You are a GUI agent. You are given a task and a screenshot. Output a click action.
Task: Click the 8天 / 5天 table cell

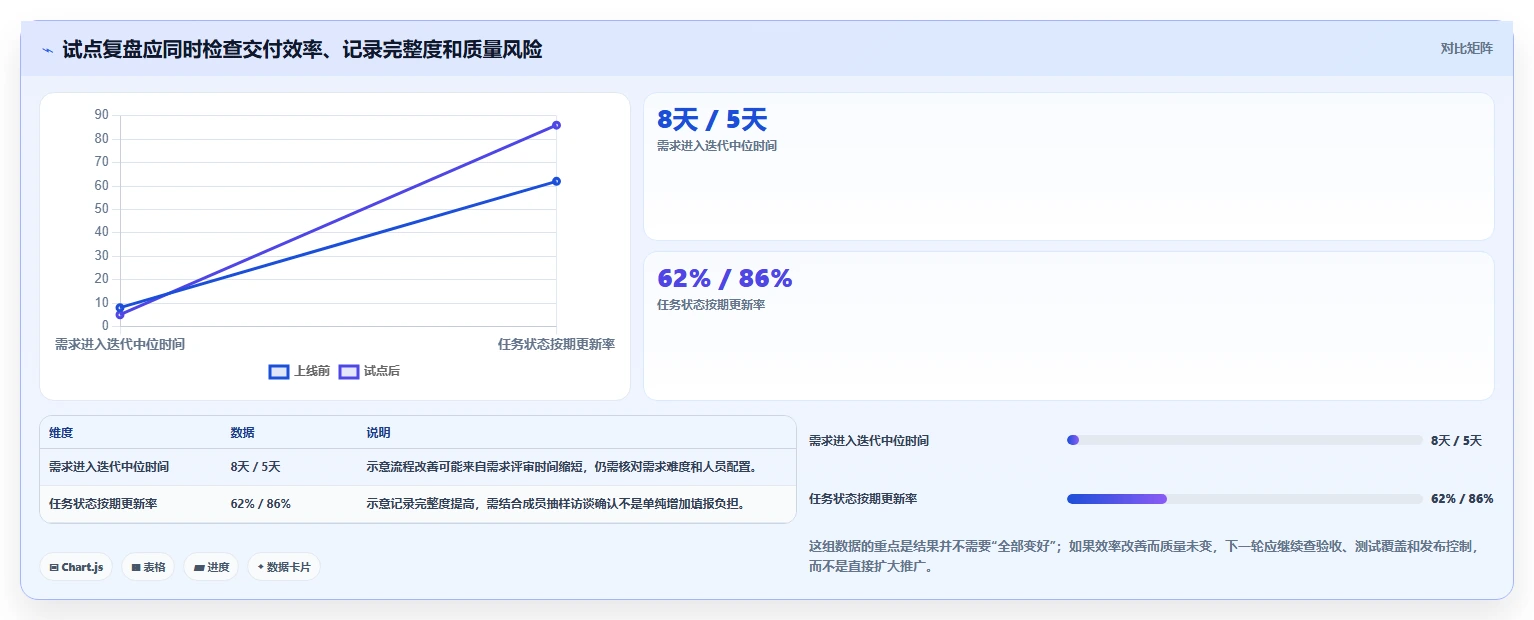(255, 467)
